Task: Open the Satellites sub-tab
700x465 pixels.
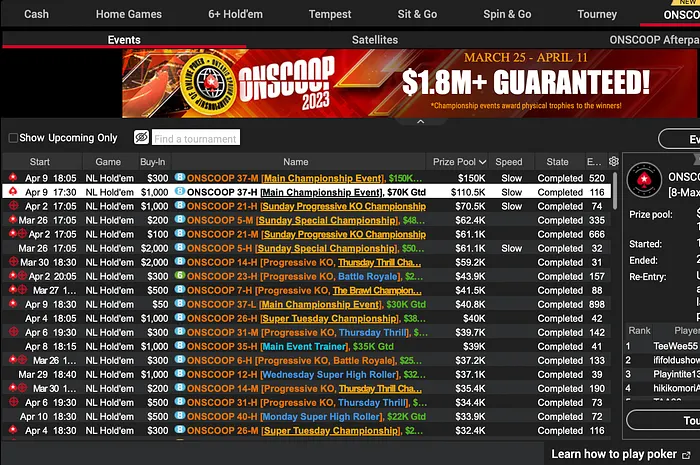Action: pyautogui.click(x=375, y=40)
